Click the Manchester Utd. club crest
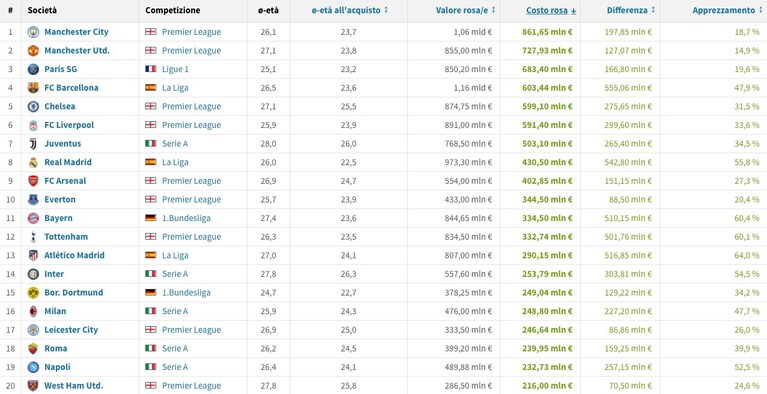The image size is (767, 394). [33, 50]
